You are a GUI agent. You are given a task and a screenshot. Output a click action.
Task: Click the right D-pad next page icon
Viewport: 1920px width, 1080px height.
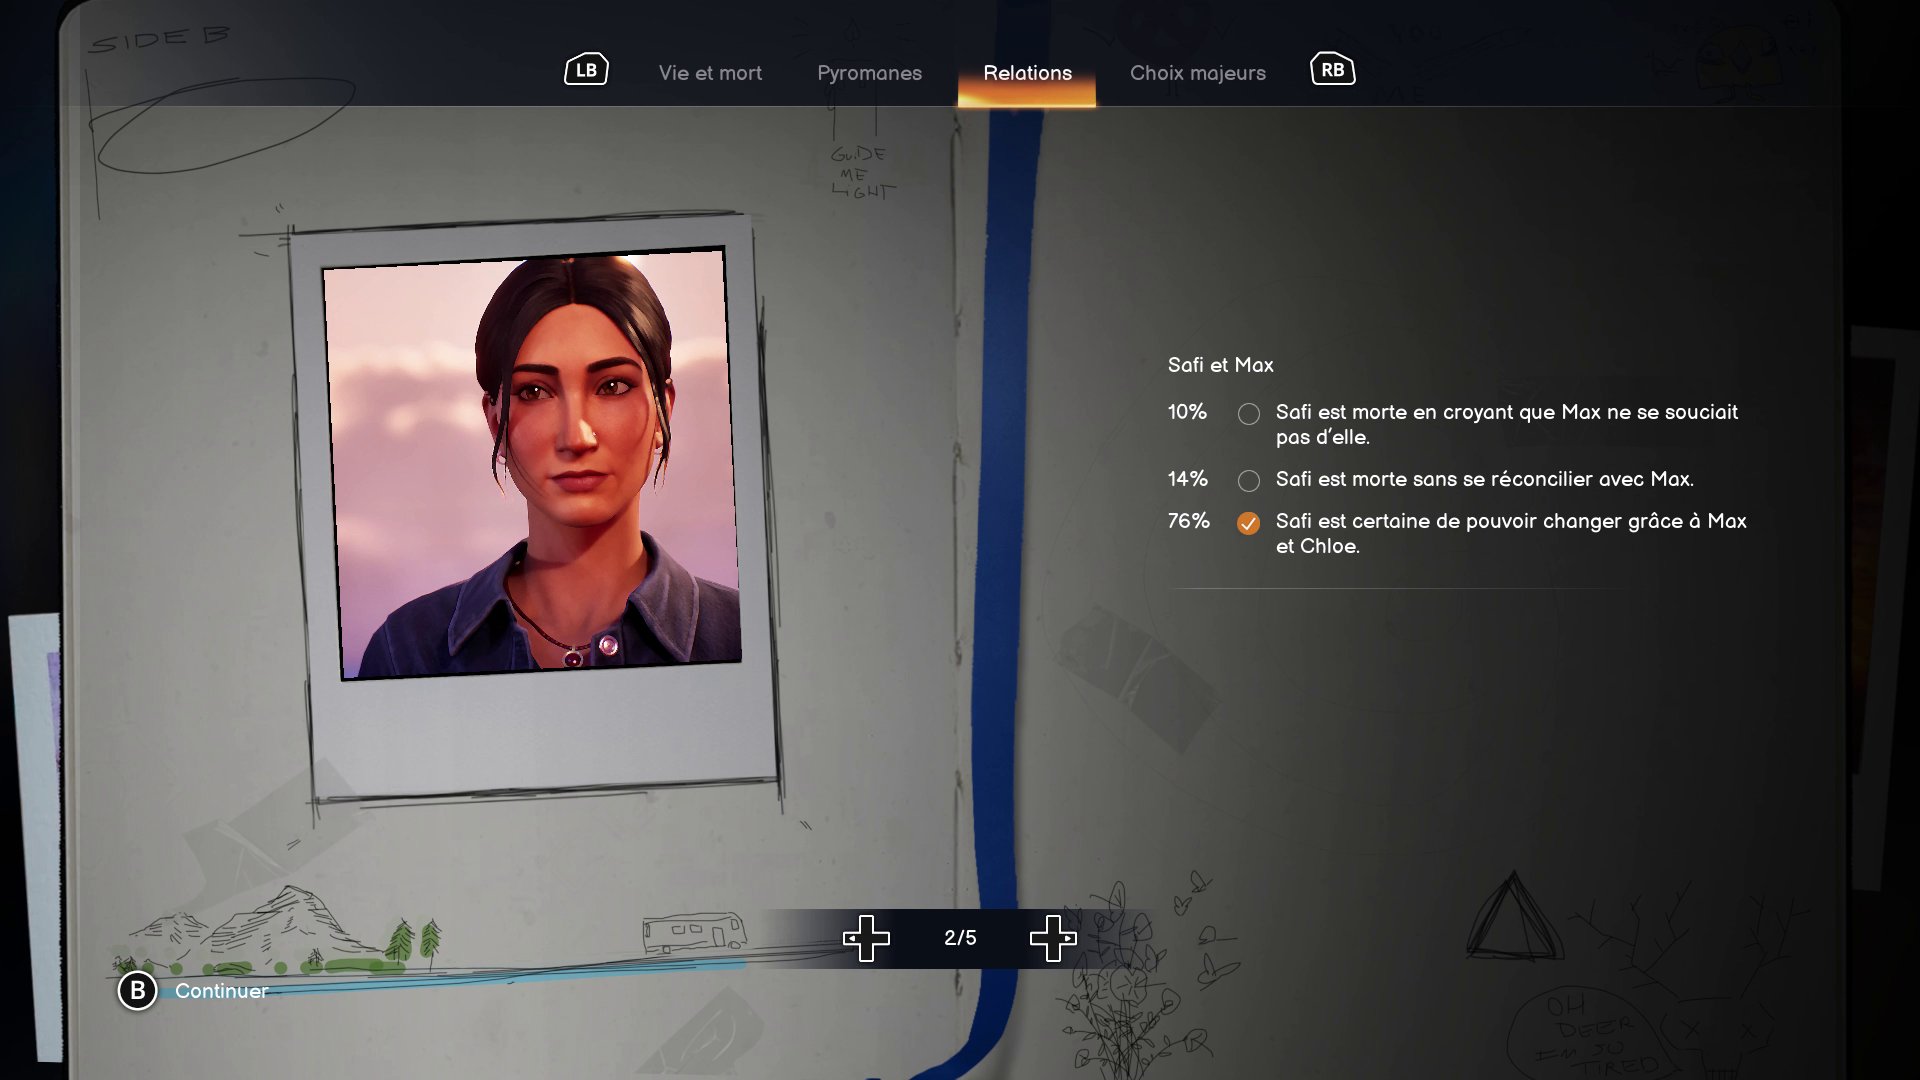(1053, 938)
